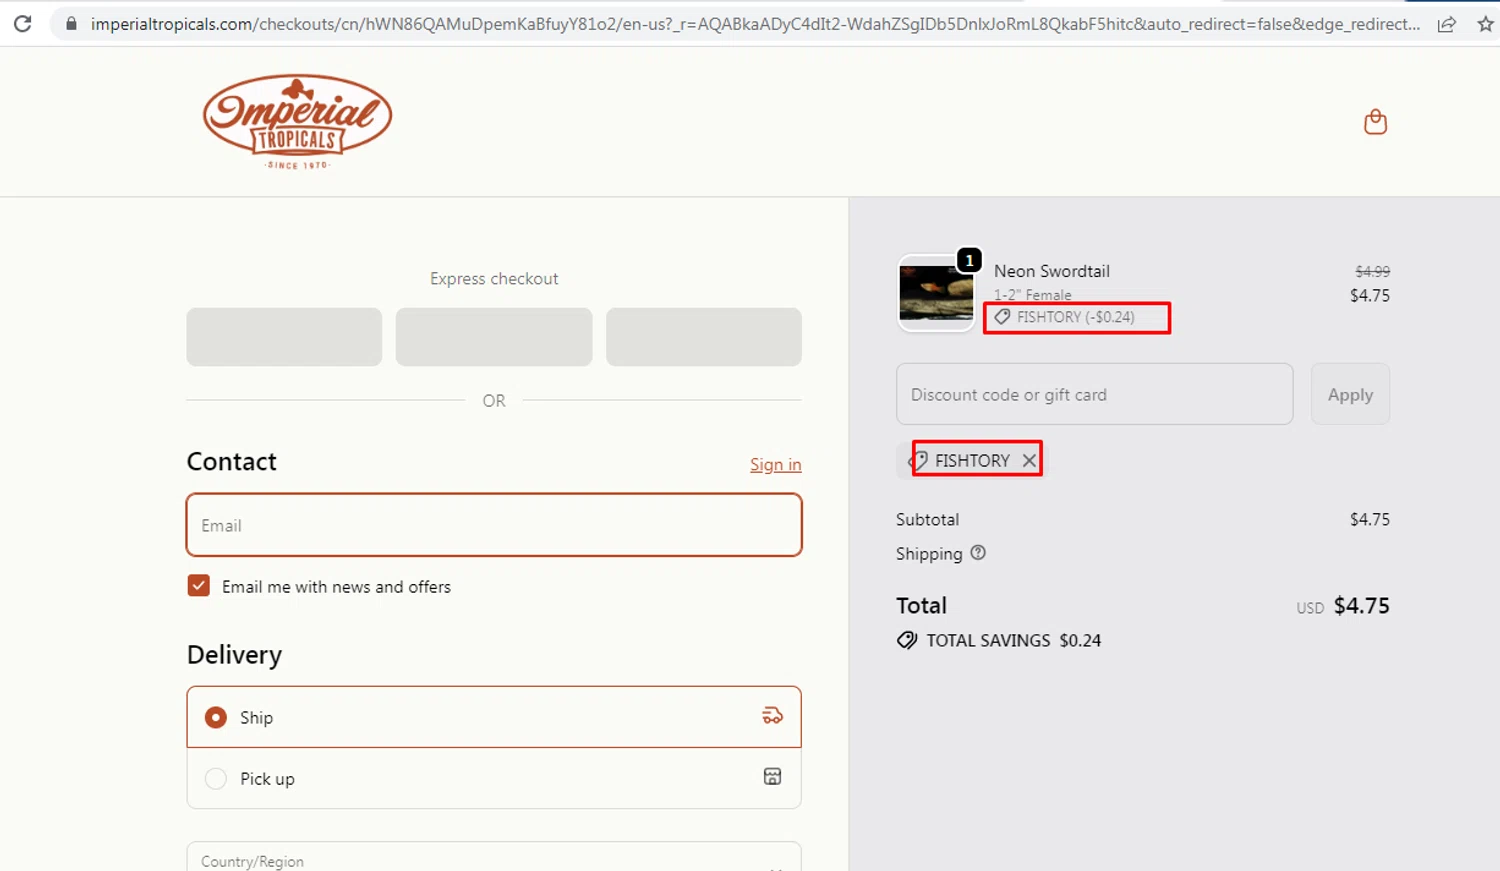Reload the page with the refresh icon
1500x871 pixels.
point(22,23)
